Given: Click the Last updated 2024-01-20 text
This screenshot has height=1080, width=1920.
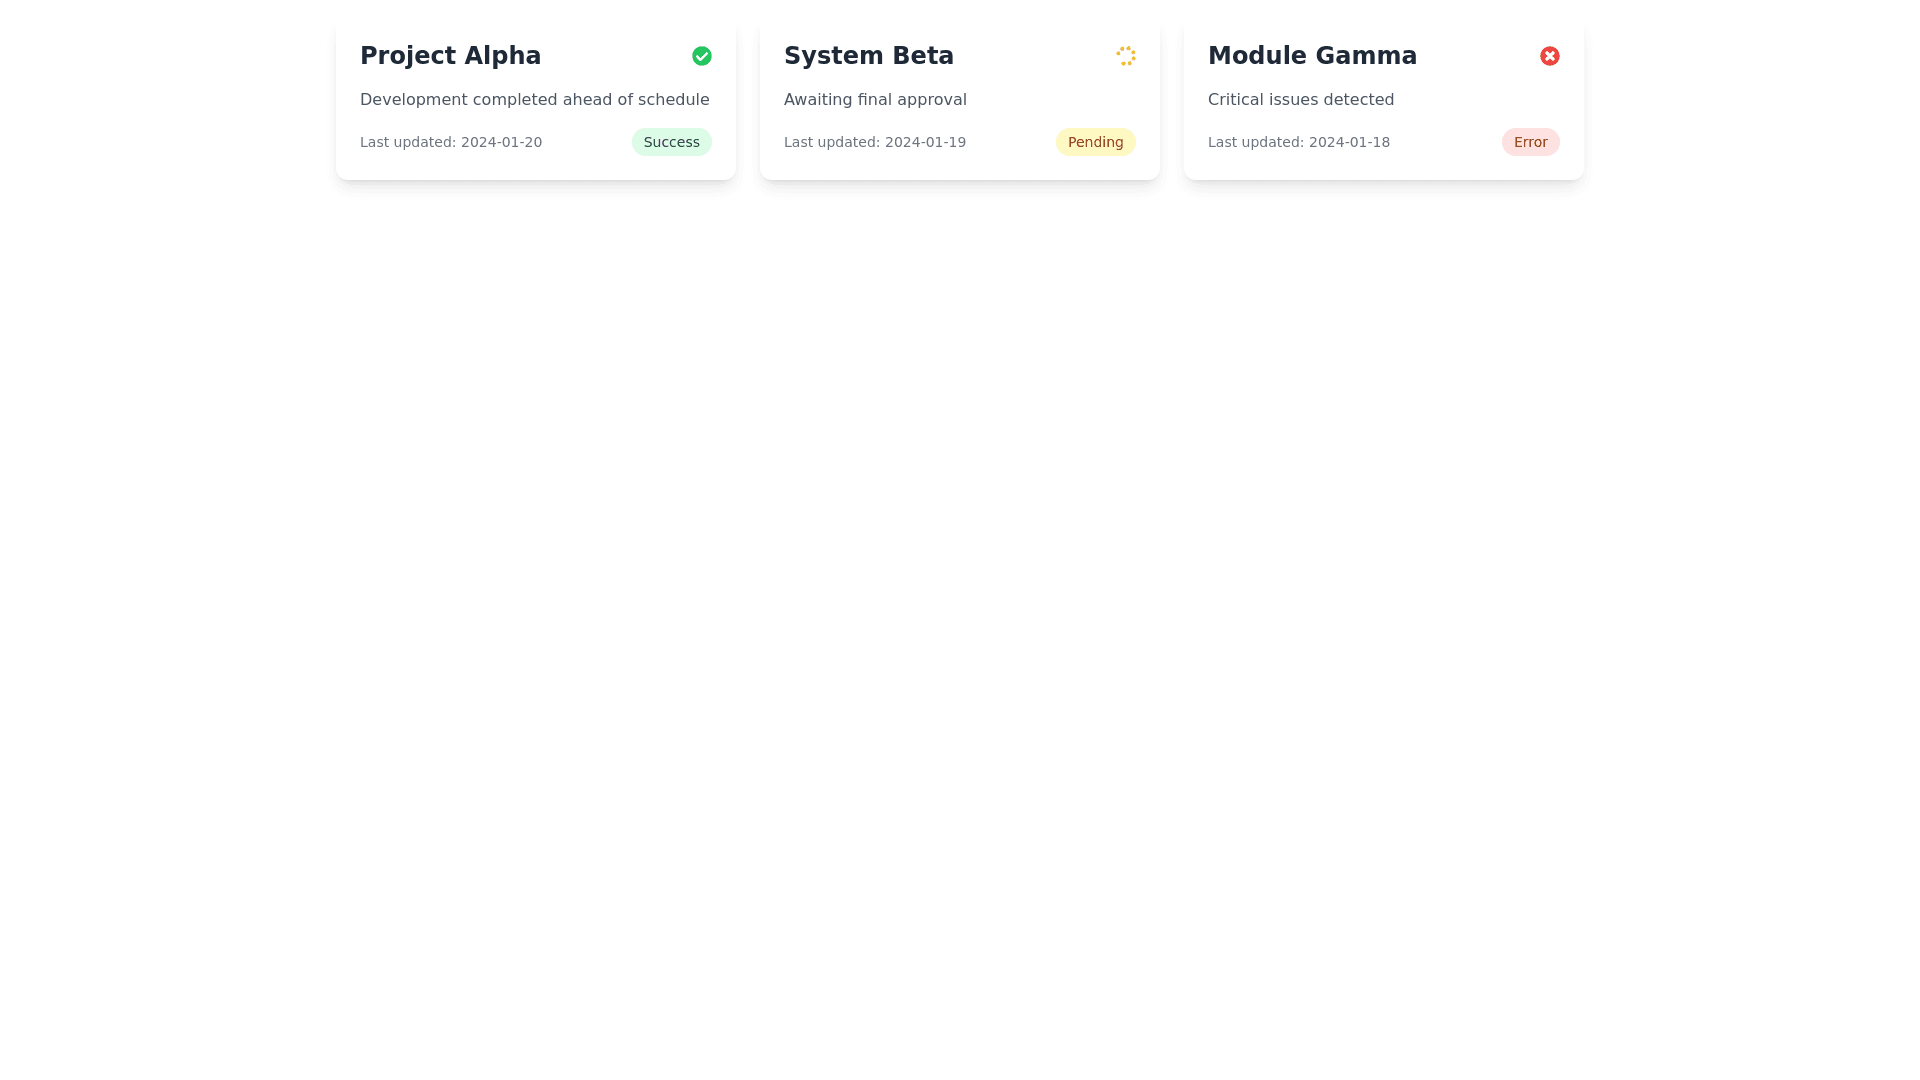Looking at the screenshot, I should click(x=451, y=141).
